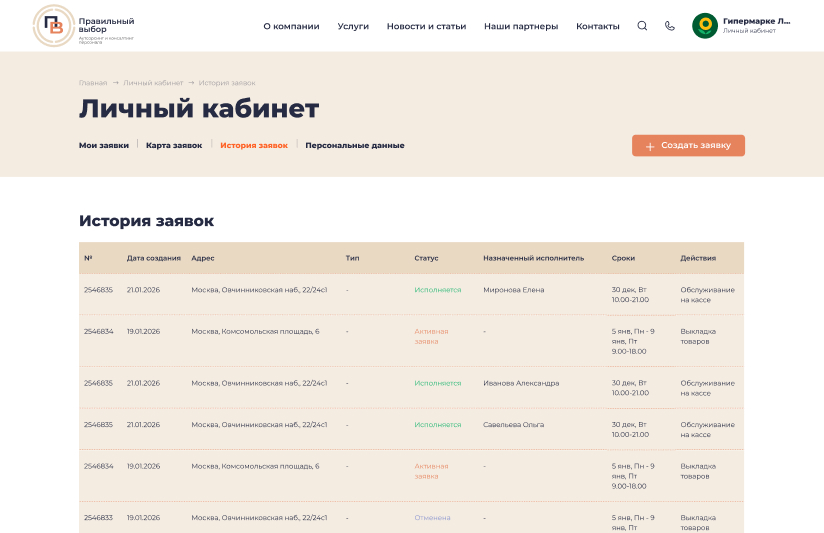Open Контакты in top navigation

pos(598,26)
